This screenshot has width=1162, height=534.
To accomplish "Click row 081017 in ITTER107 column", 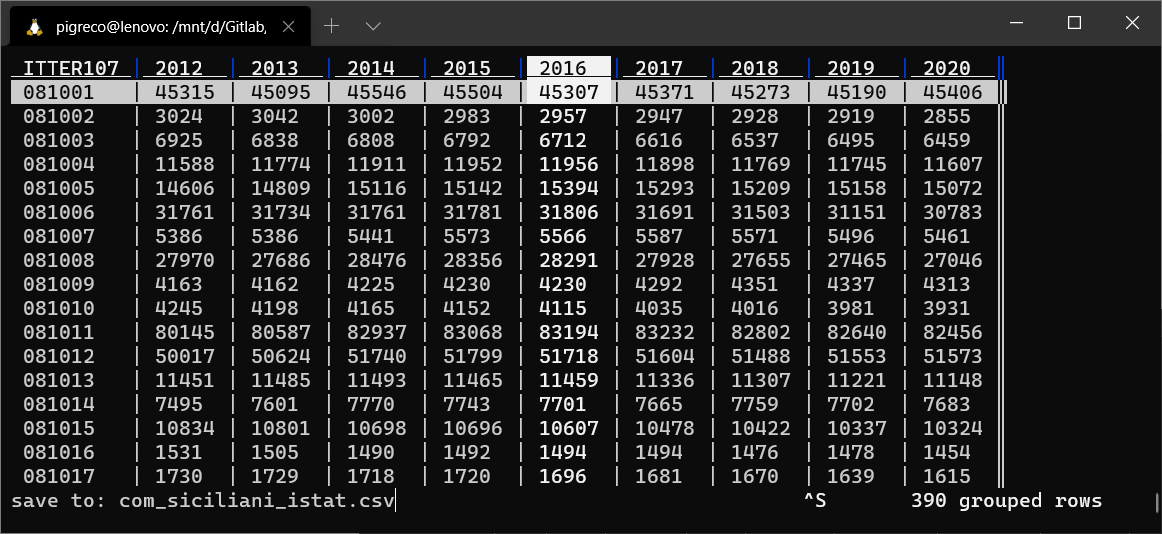I will 59,476.
